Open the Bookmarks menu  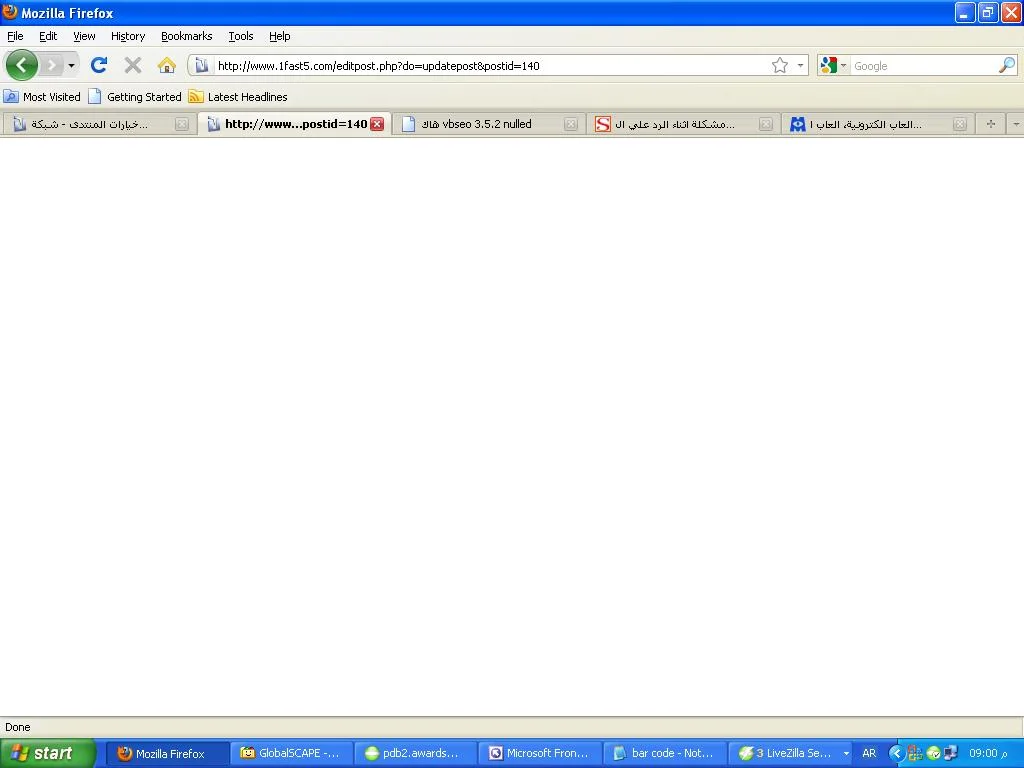point(186,36)
